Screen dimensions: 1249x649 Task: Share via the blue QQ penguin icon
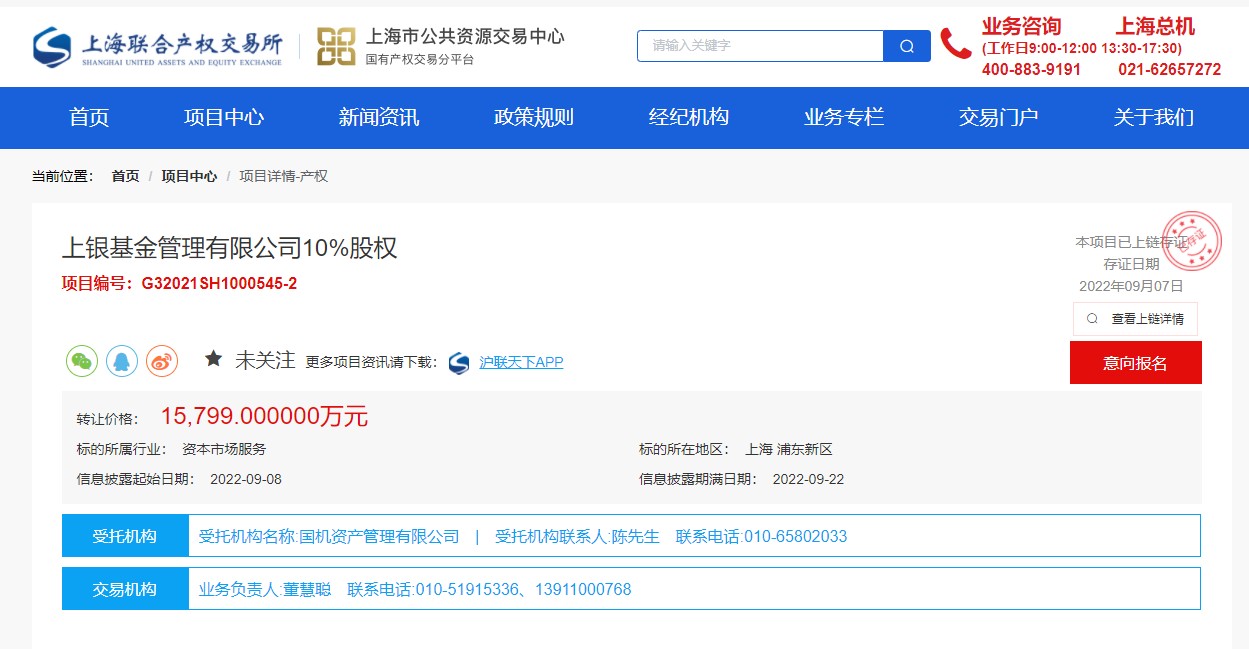122,361
